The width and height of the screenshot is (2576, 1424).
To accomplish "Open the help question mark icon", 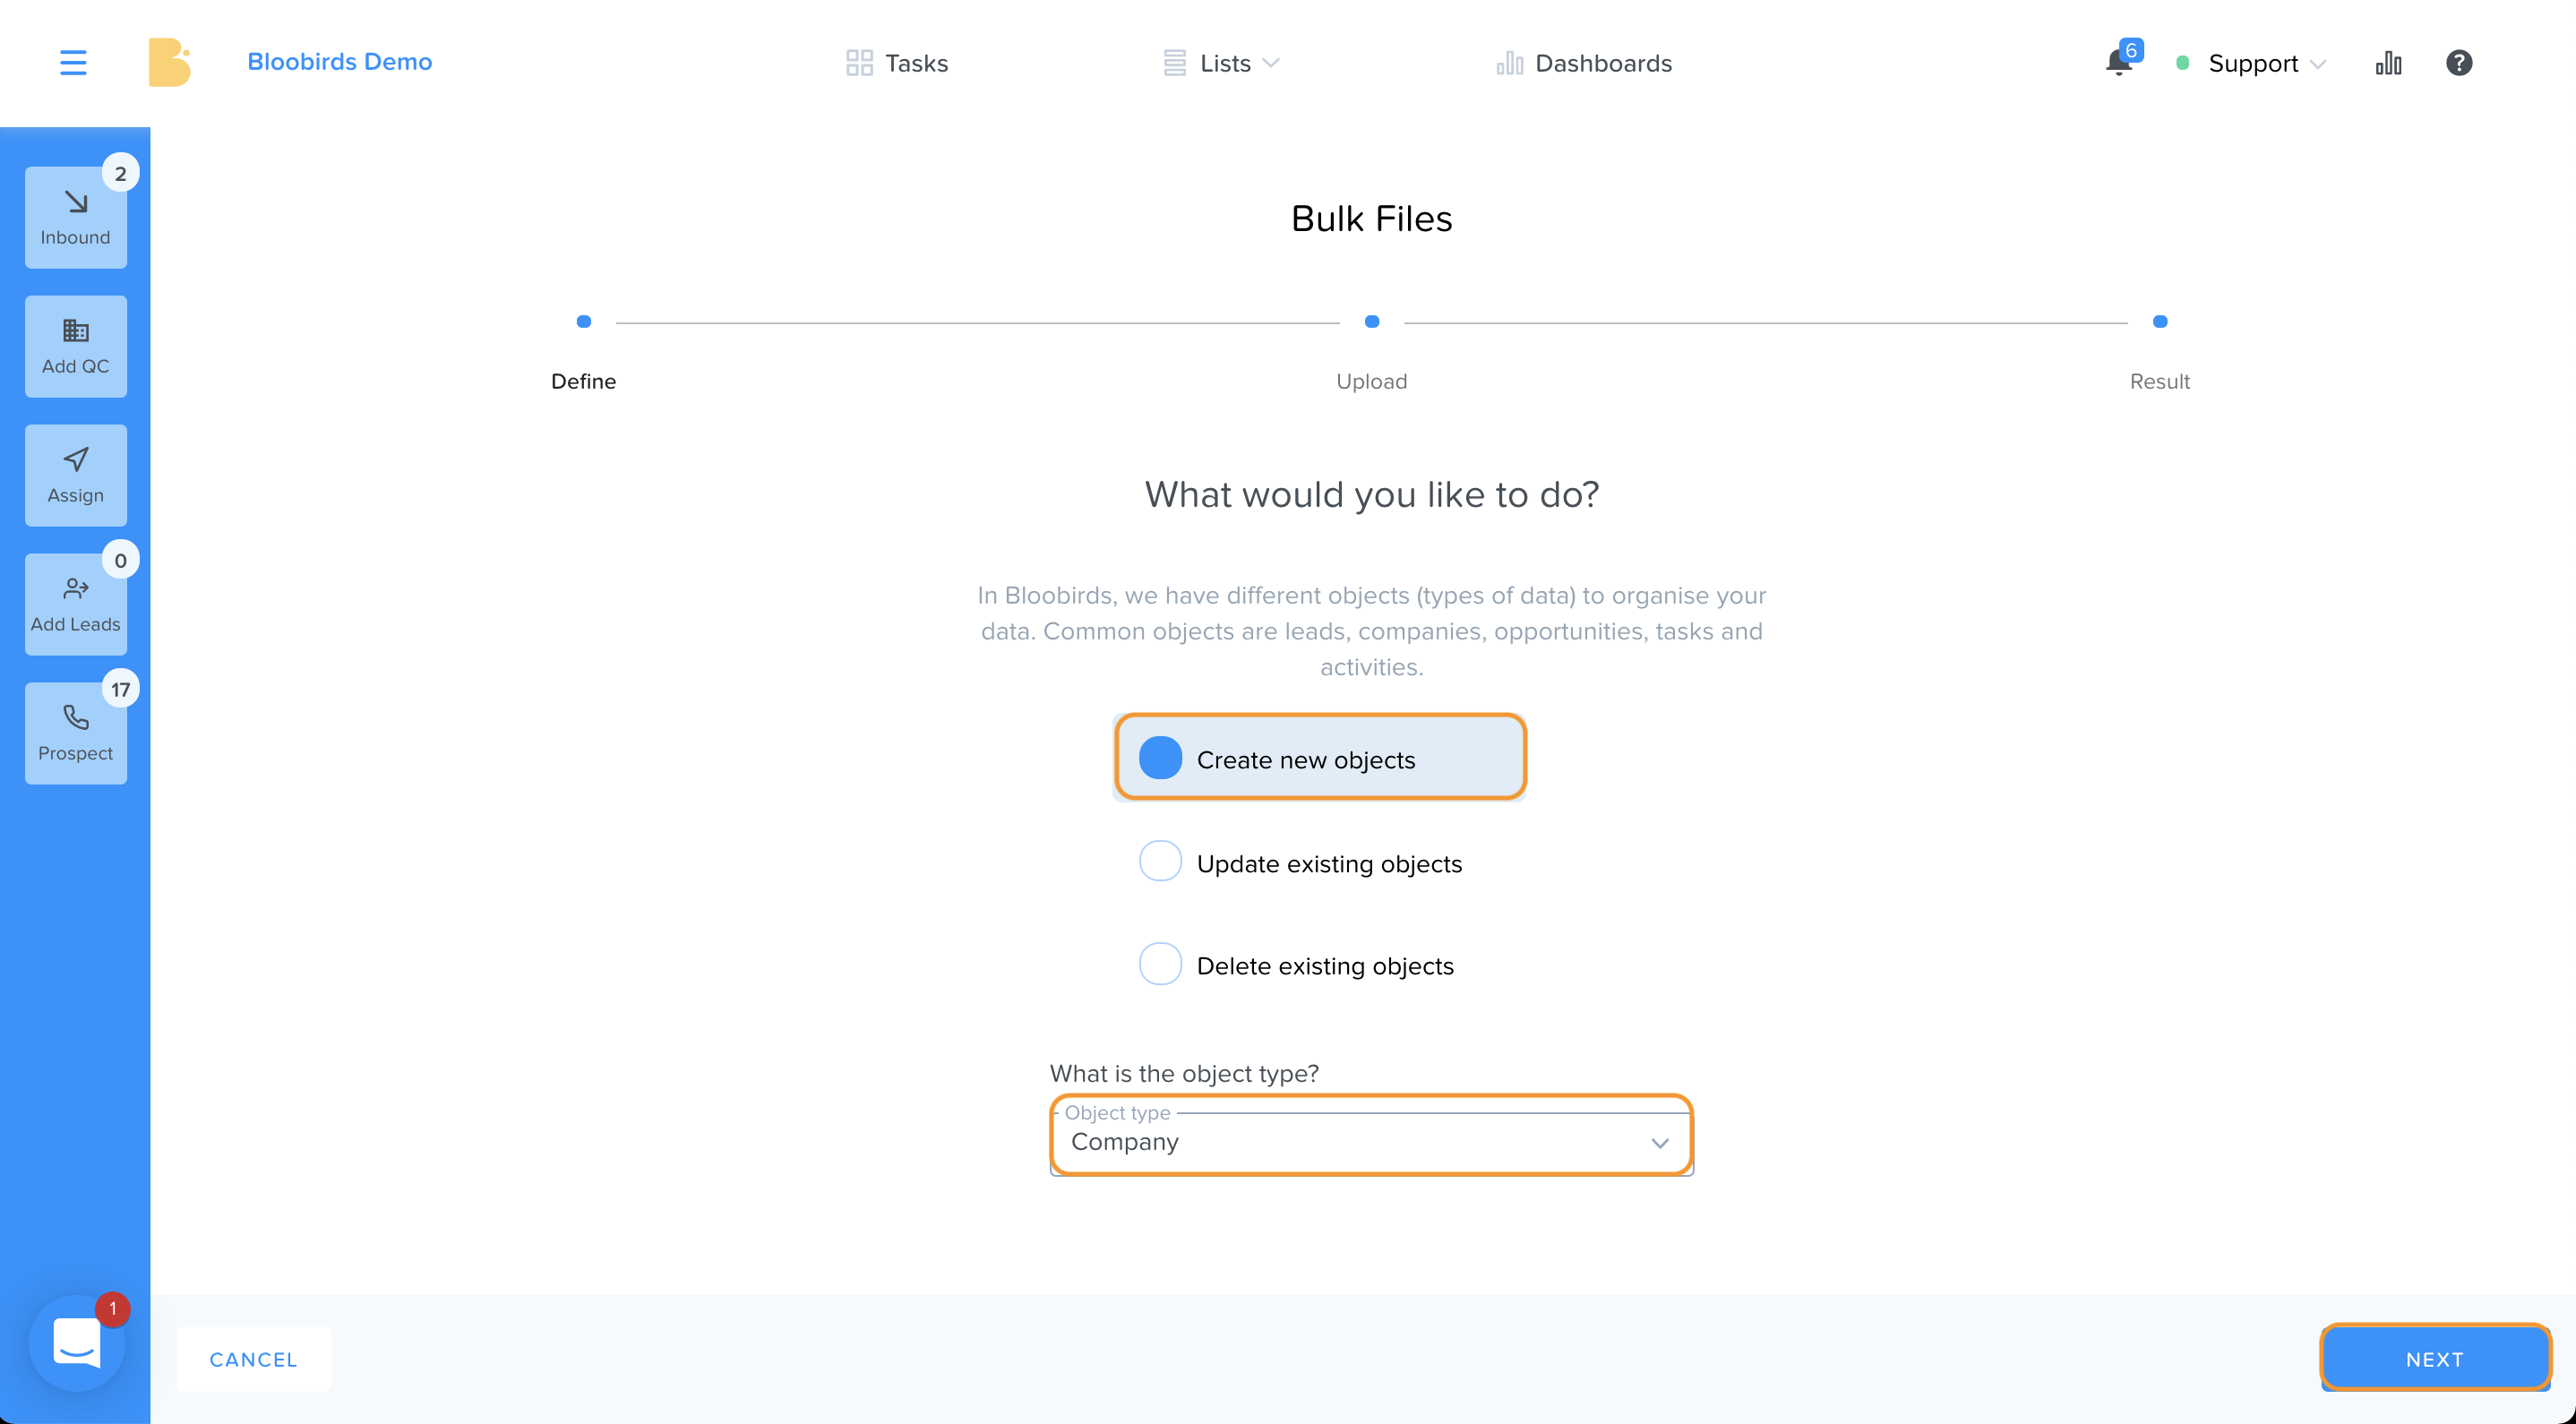I will pos(2459,63).
